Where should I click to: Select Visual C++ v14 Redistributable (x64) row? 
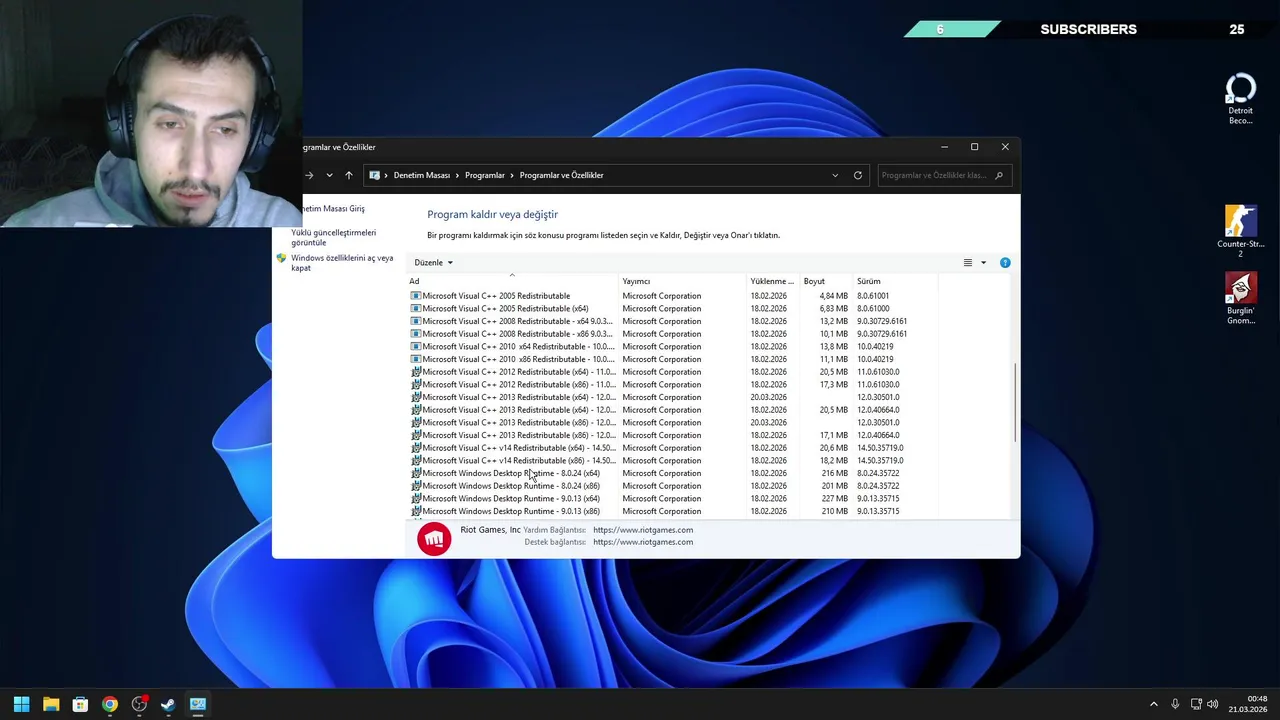click(672, 448)
